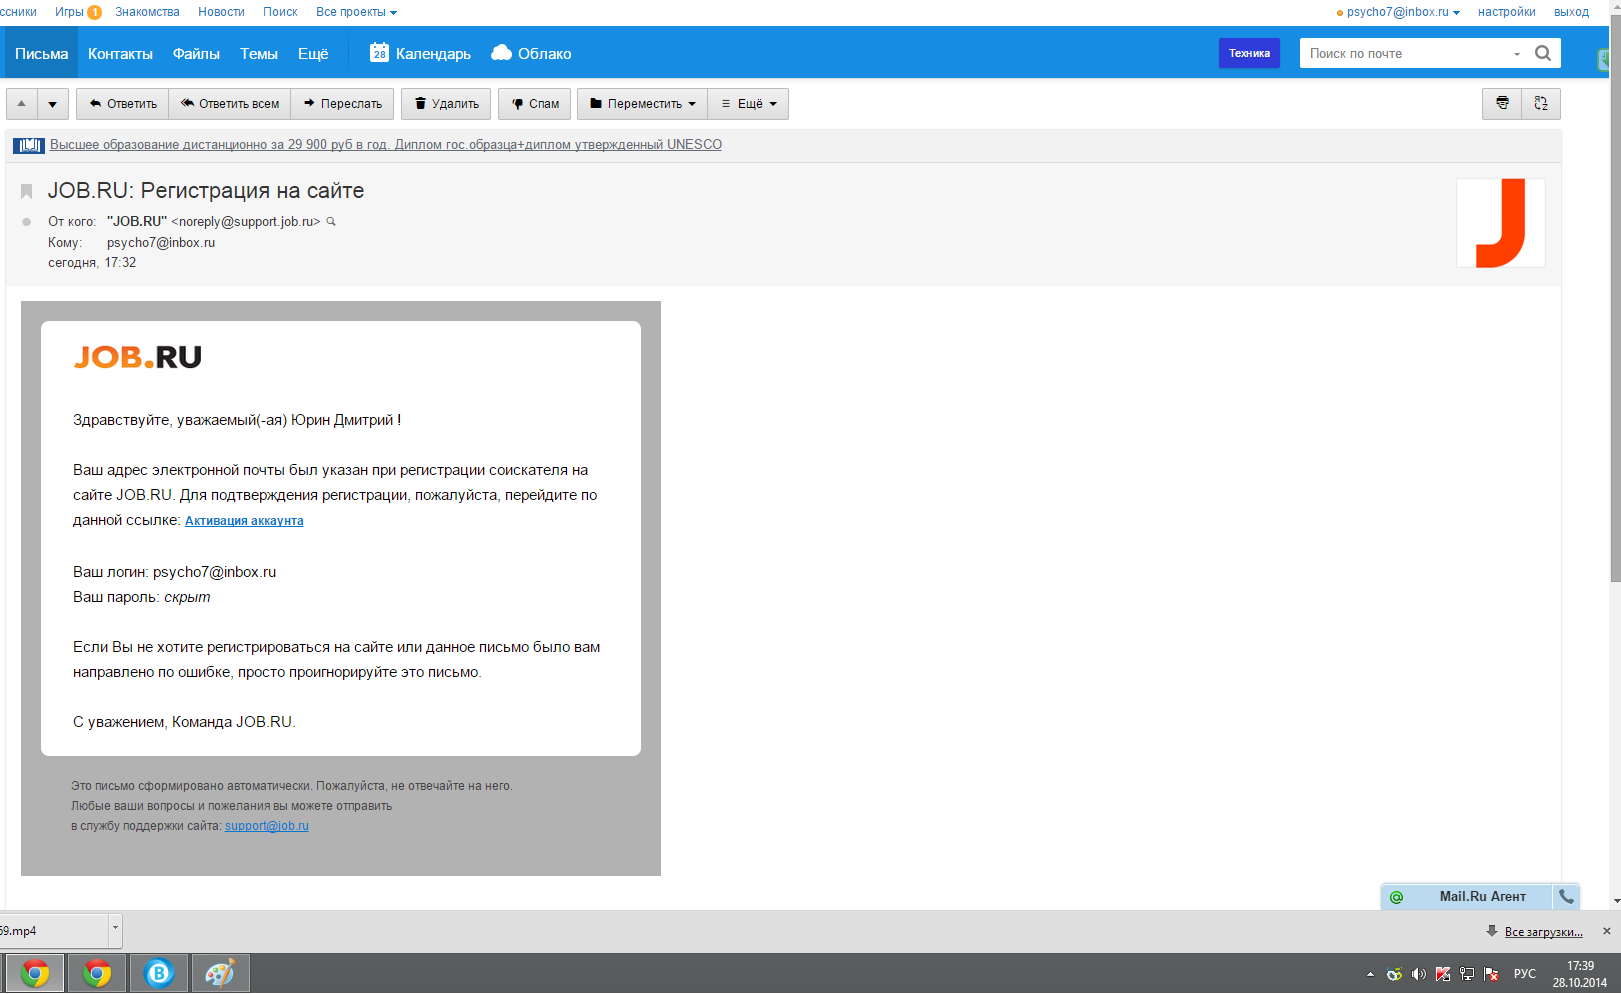Toggle the read/unread dot indicator
1621x994 pixels.
[x=26, y=222]
